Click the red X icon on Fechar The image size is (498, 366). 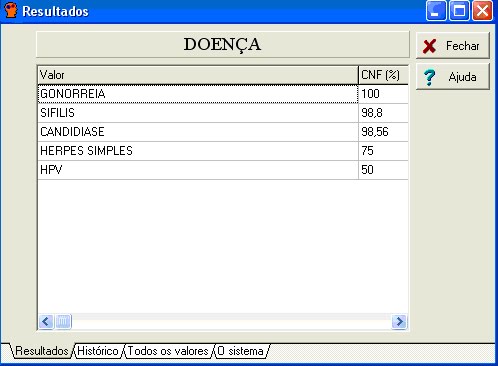pos(429,46)
